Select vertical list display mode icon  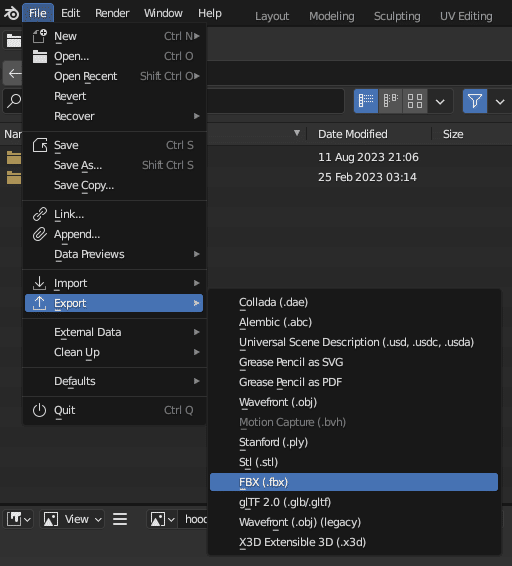click(366, 101)
